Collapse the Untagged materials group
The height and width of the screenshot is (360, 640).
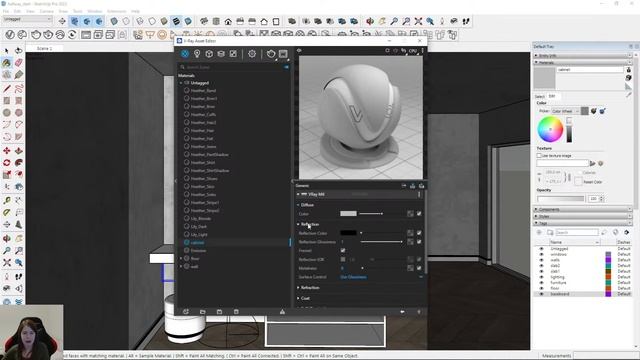pos(181,83)
